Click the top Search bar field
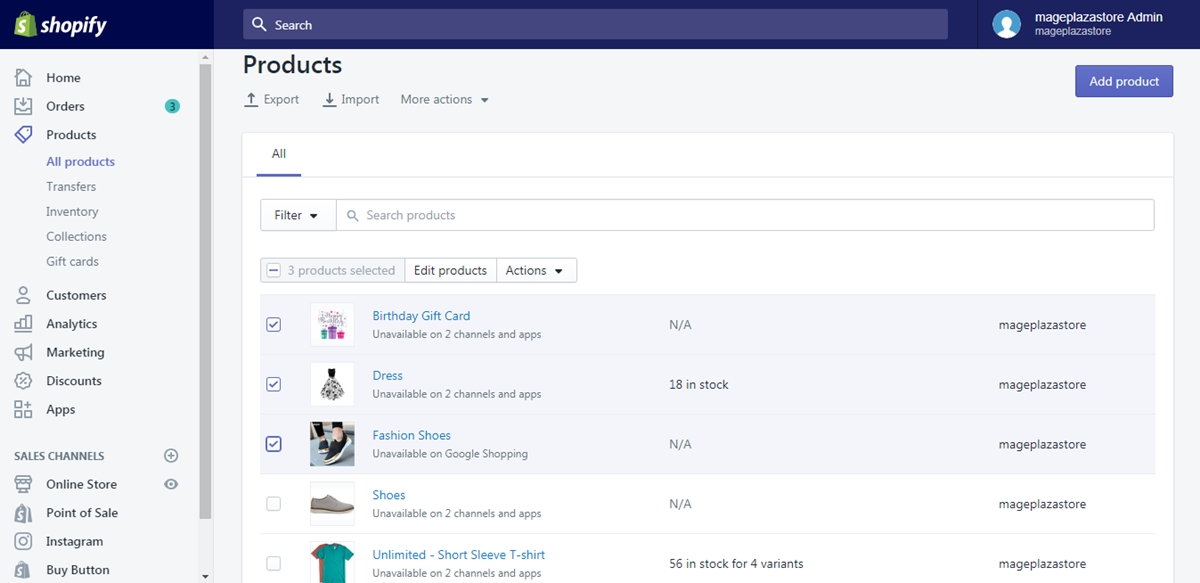The height and width of the screenshot is (583, 1200). [x=595, y=24]
